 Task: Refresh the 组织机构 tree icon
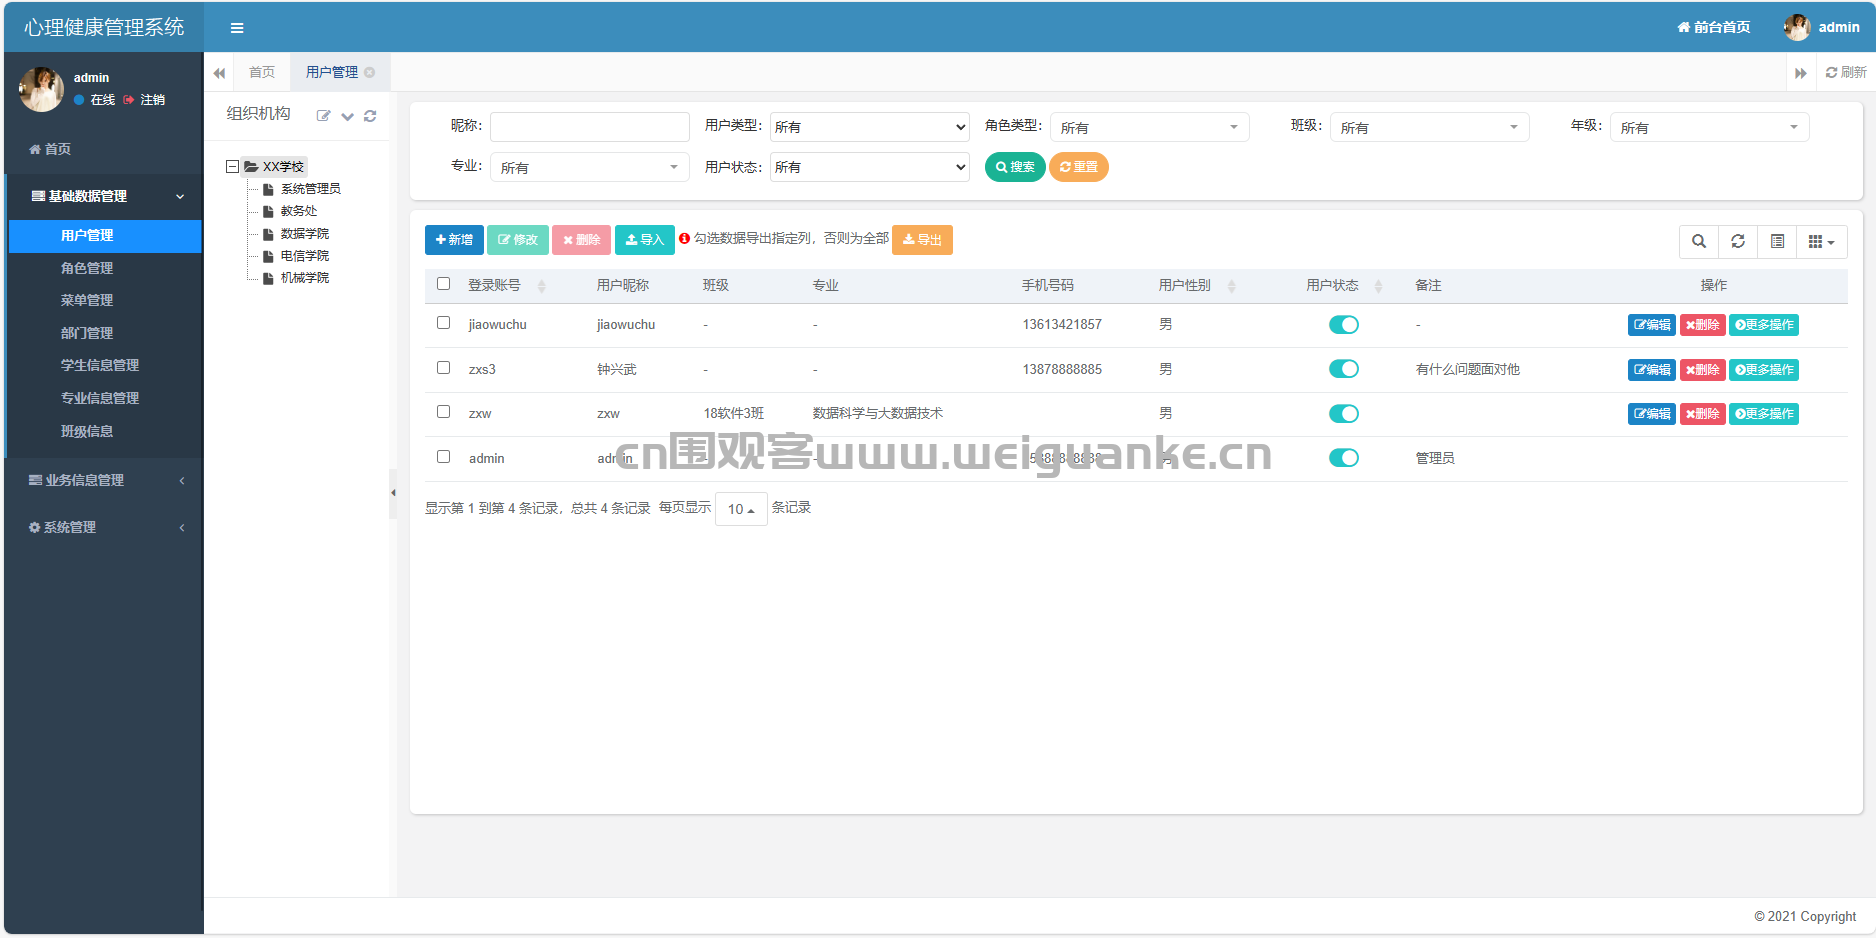click(x=370, y=116)
